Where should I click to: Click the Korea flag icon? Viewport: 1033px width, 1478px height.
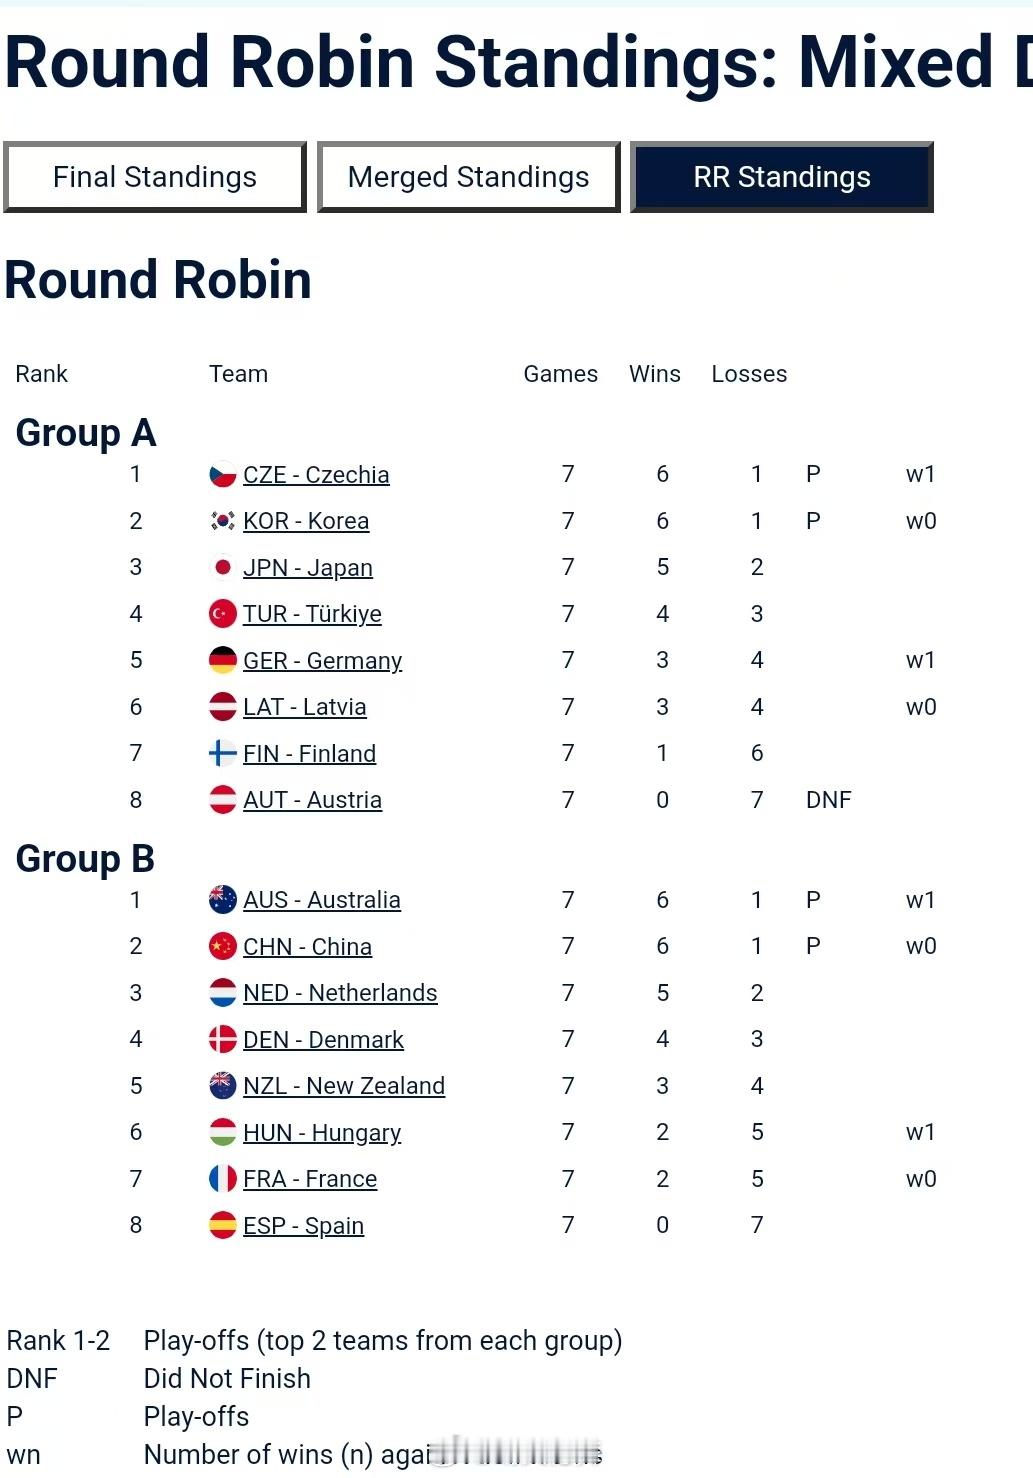222,521
